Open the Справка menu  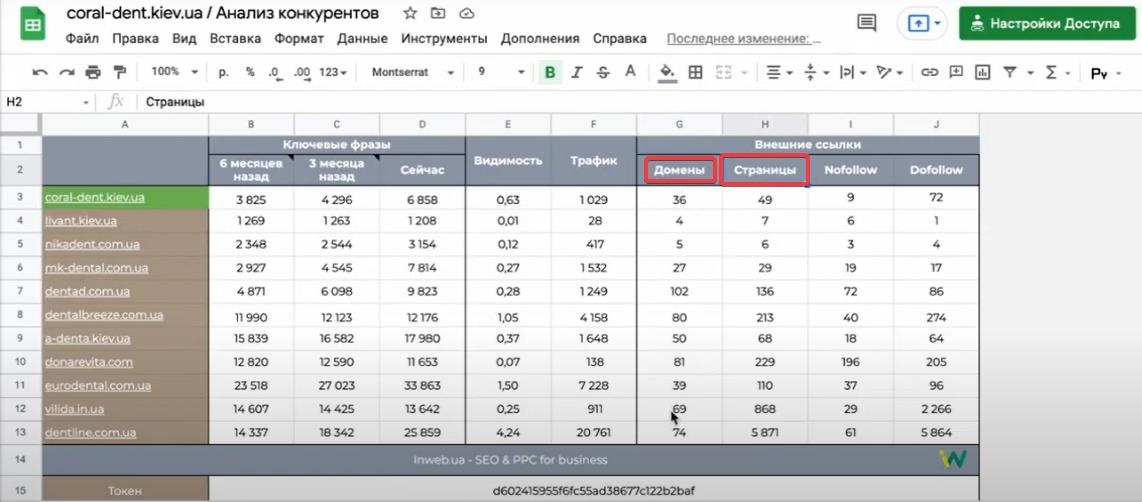coord(619,39)
